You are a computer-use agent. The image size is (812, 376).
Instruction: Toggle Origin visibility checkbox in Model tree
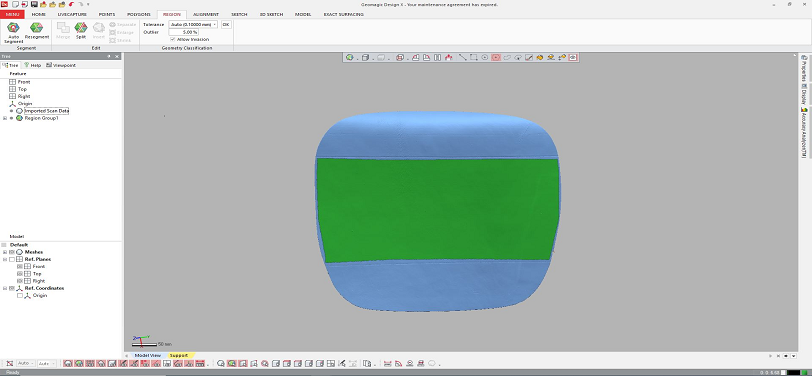point(20,295)
